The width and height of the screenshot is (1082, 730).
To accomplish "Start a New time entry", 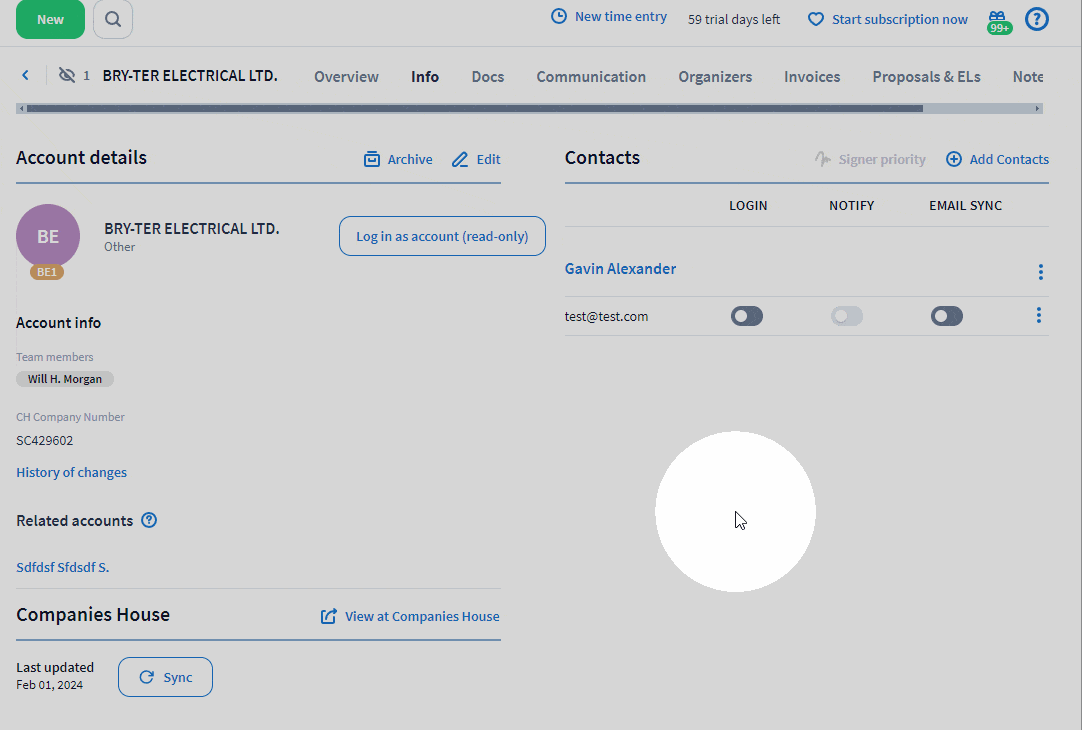I will click(x=609, y=17).
